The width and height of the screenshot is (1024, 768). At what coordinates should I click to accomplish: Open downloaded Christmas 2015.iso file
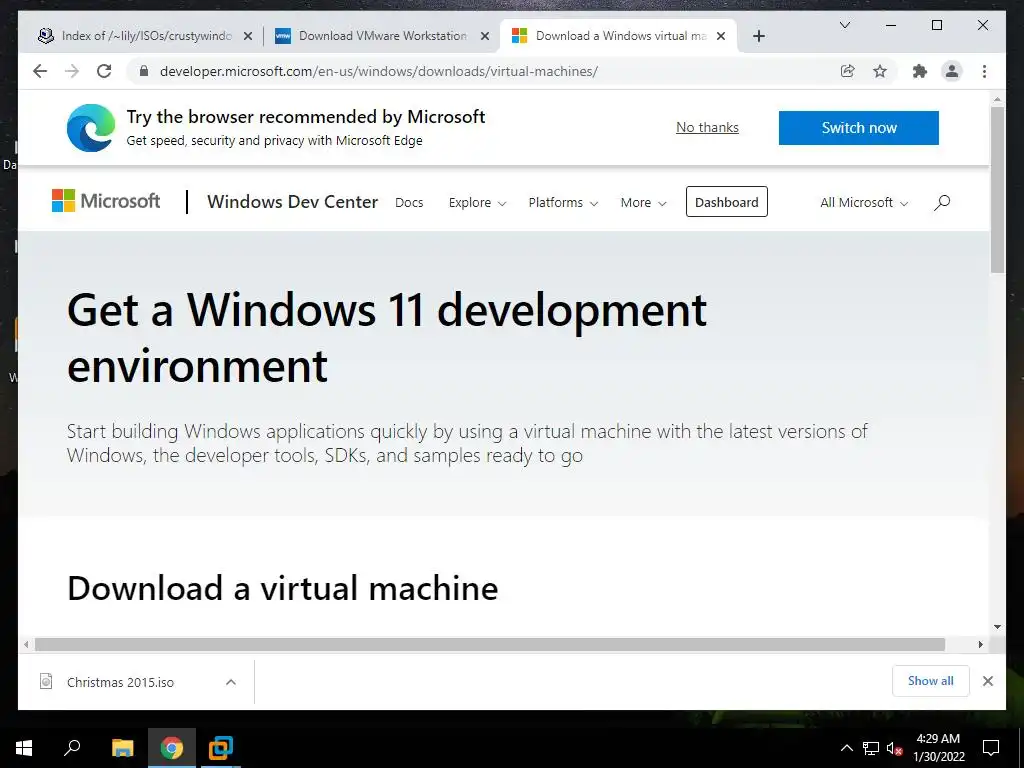[x=120, y=682]
